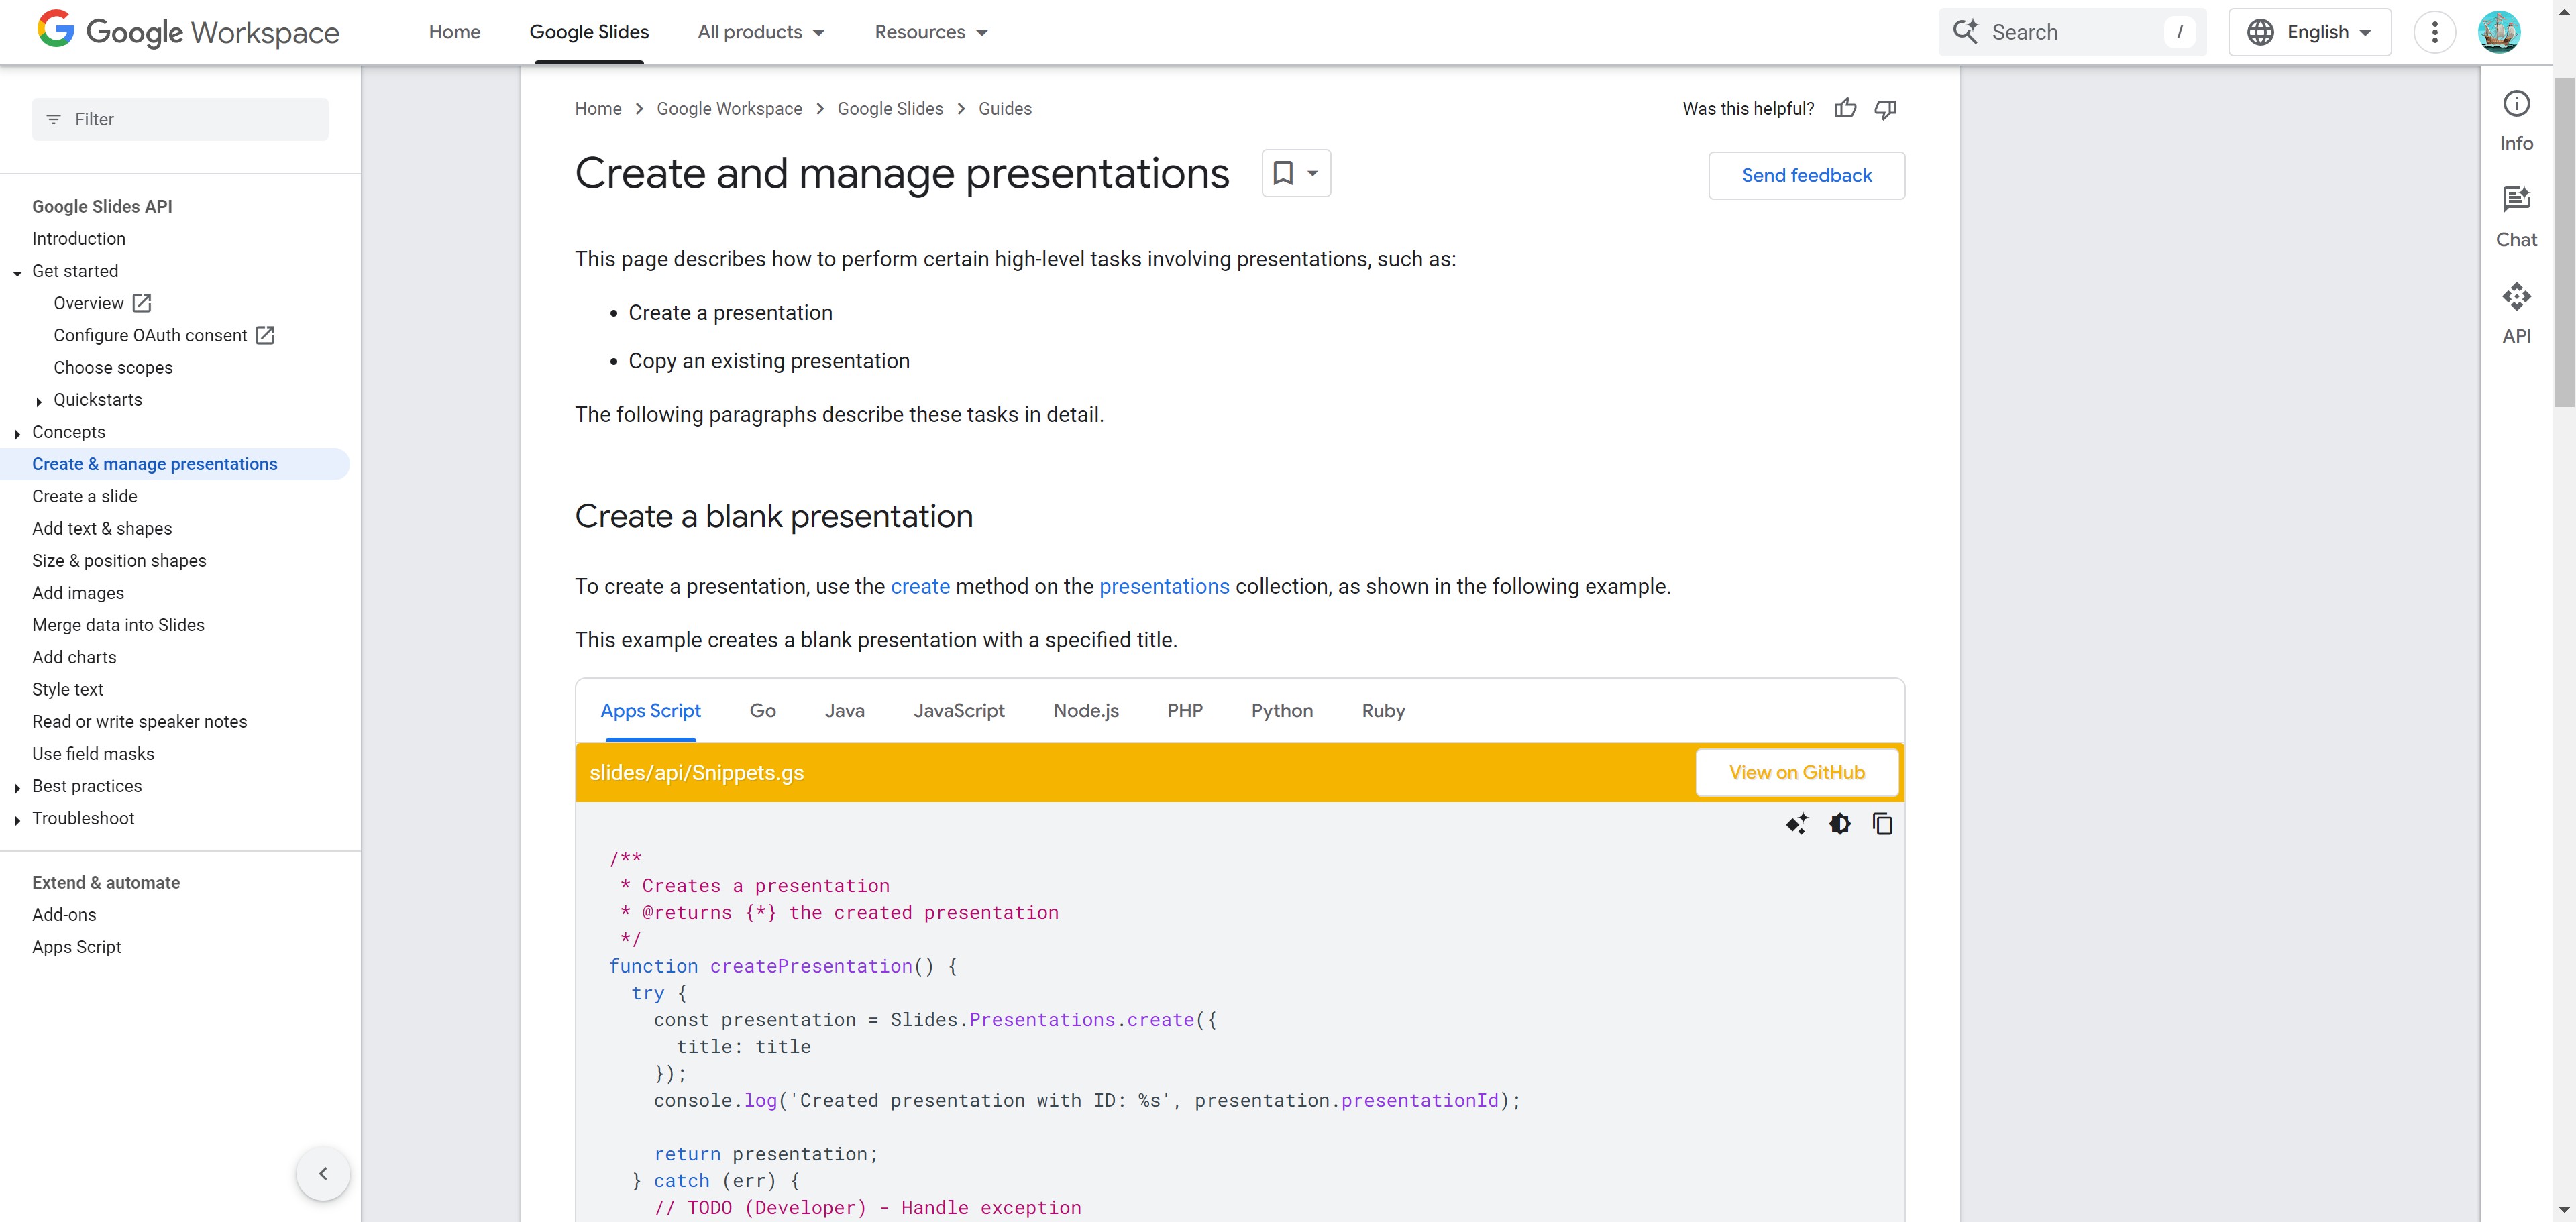
Task: Collapse sidebar with the chevron button
Action: (x=323, y=1173)
